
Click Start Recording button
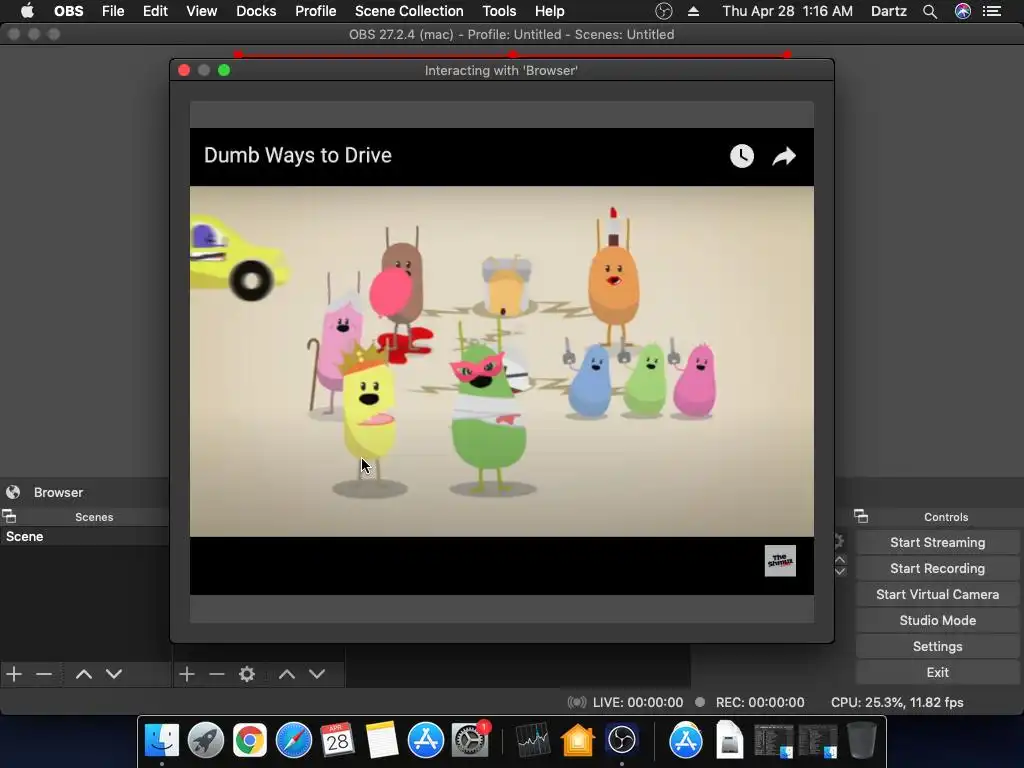[937, 569]
